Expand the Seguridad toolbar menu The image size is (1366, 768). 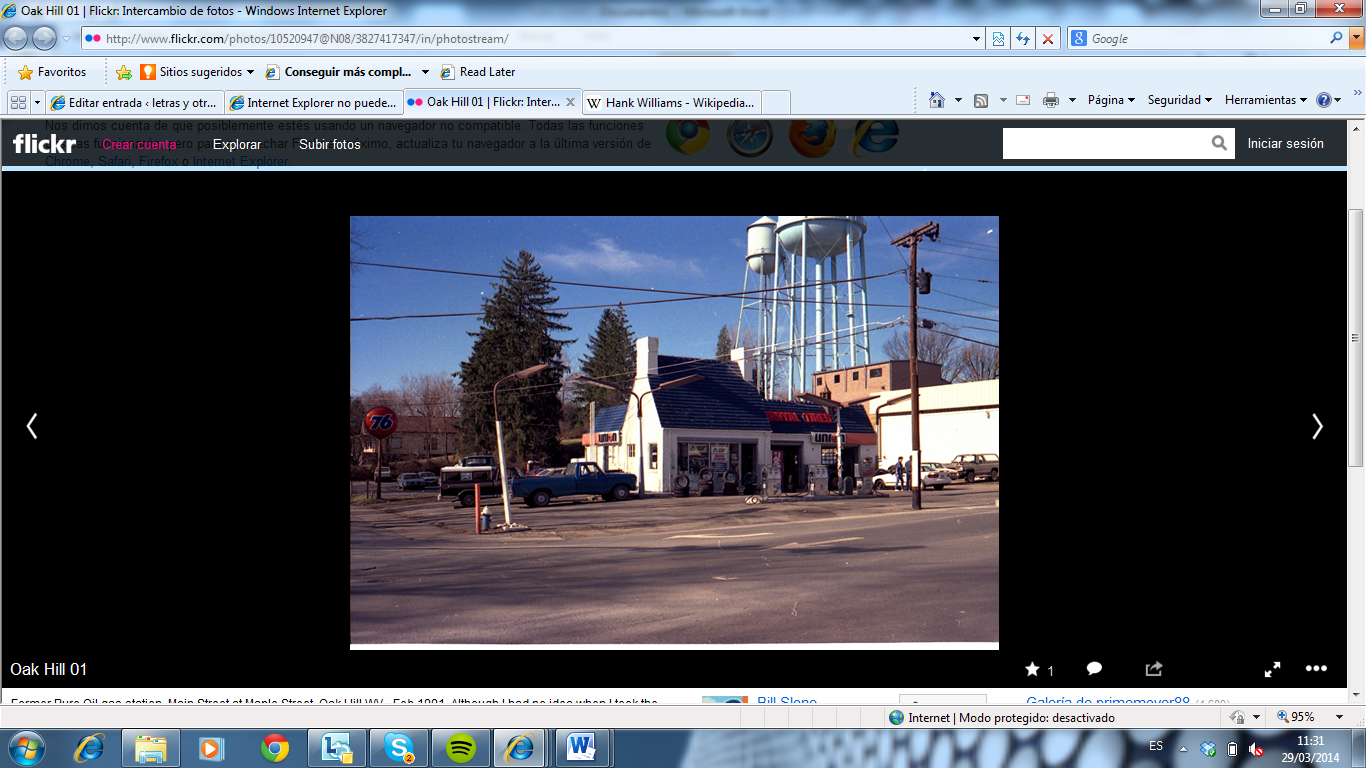coord(1179,100)
